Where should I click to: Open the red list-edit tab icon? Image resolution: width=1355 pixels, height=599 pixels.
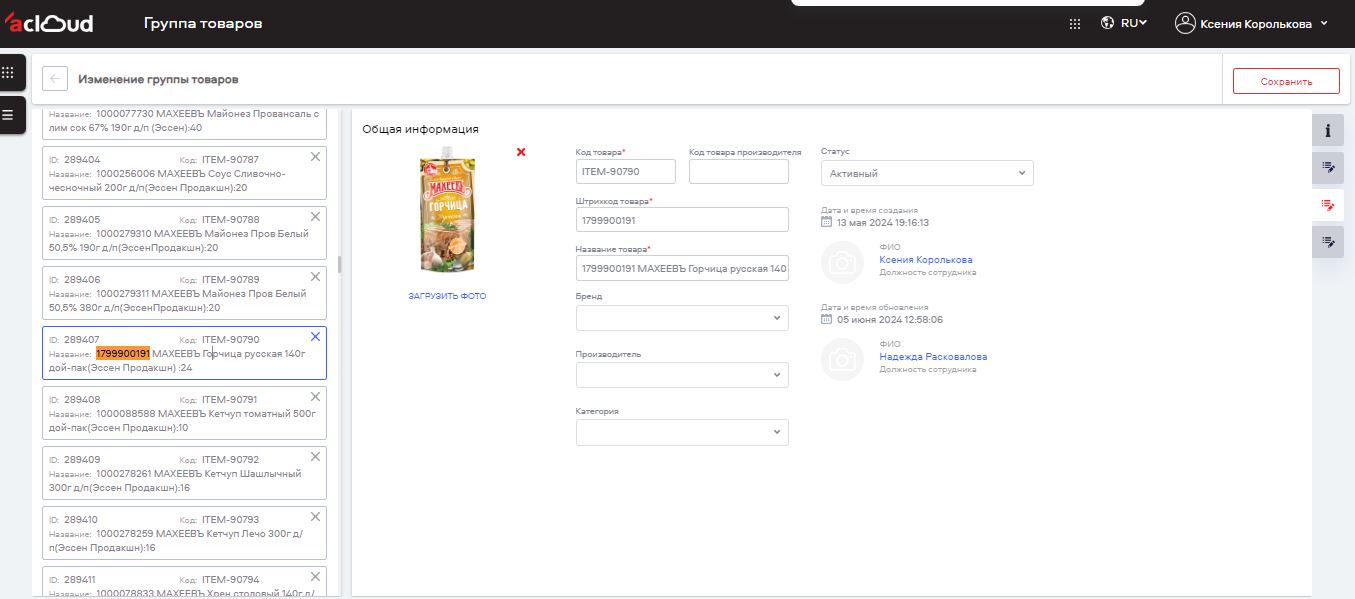coord(1327,205)
